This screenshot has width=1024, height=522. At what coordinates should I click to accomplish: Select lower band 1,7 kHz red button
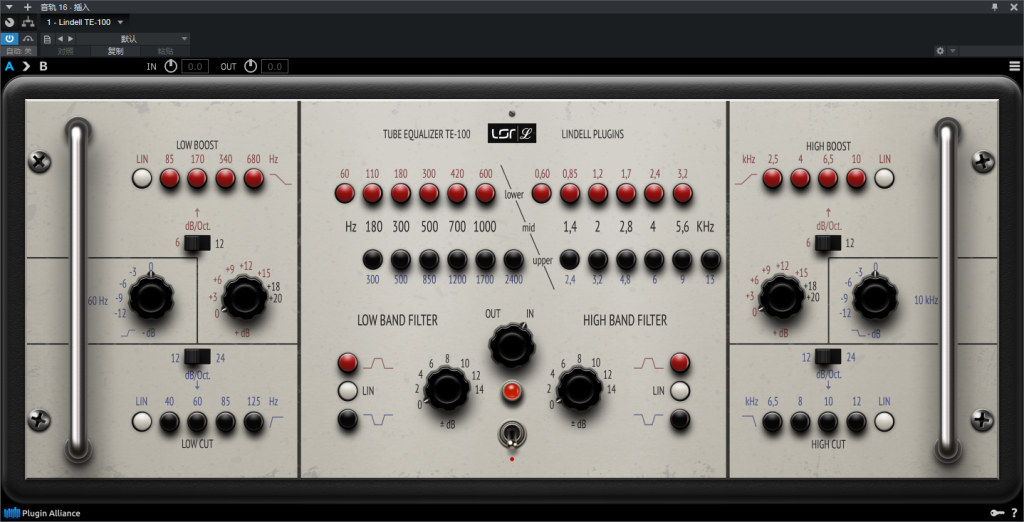pos(626,193)
